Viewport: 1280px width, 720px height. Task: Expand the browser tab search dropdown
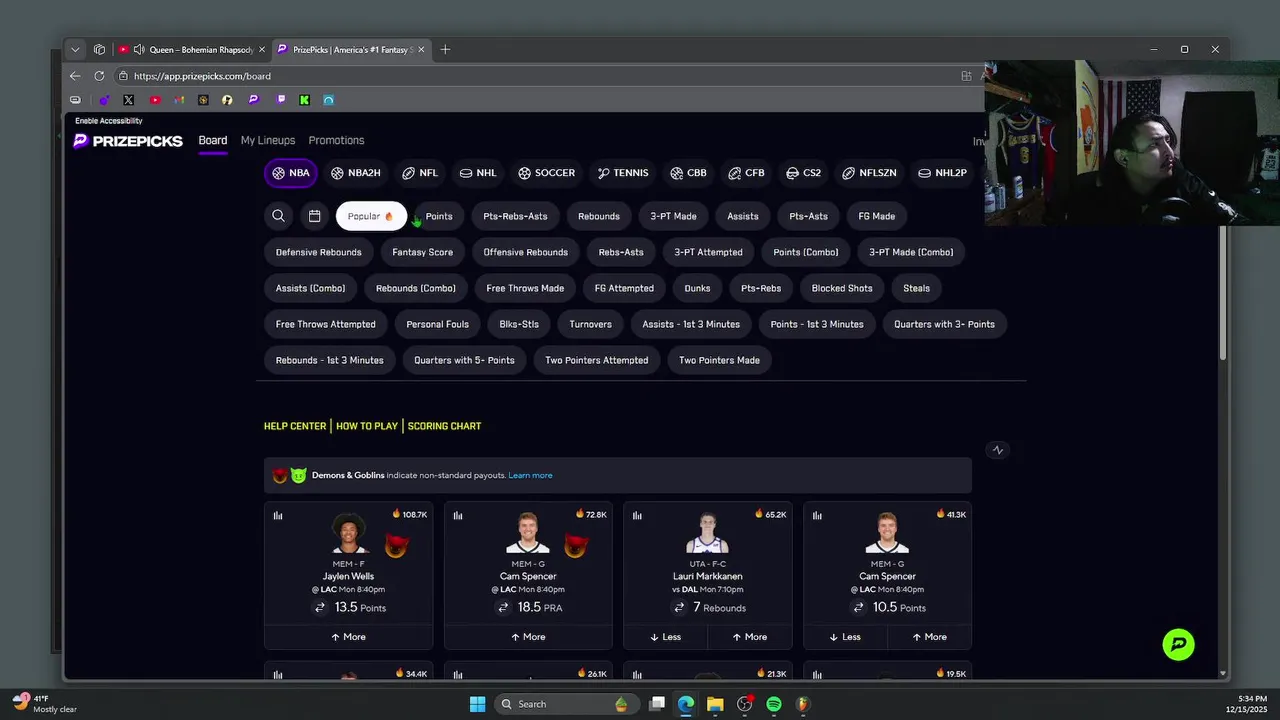click(75, 49)
